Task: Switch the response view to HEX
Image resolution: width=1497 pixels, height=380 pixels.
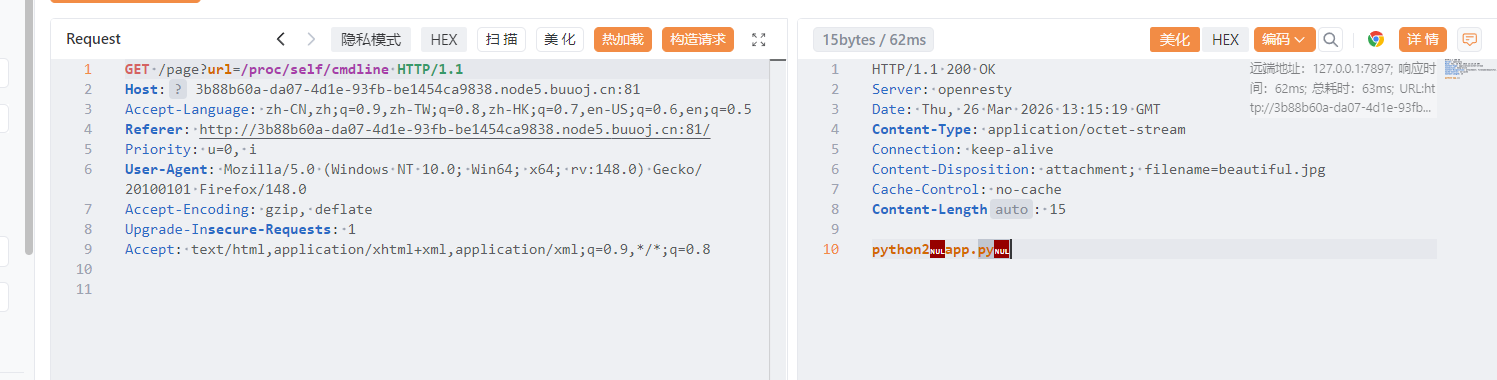Action: pyautogui.click(x=1225, y=39)
